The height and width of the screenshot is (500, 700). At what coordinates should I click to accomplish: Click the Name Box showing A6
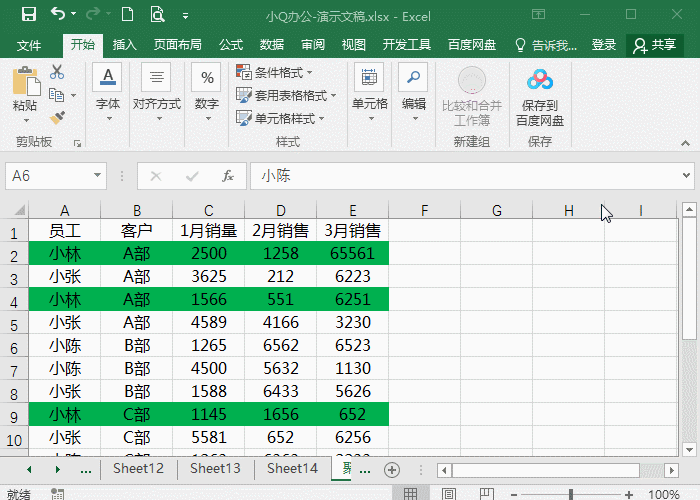point(47,176)
